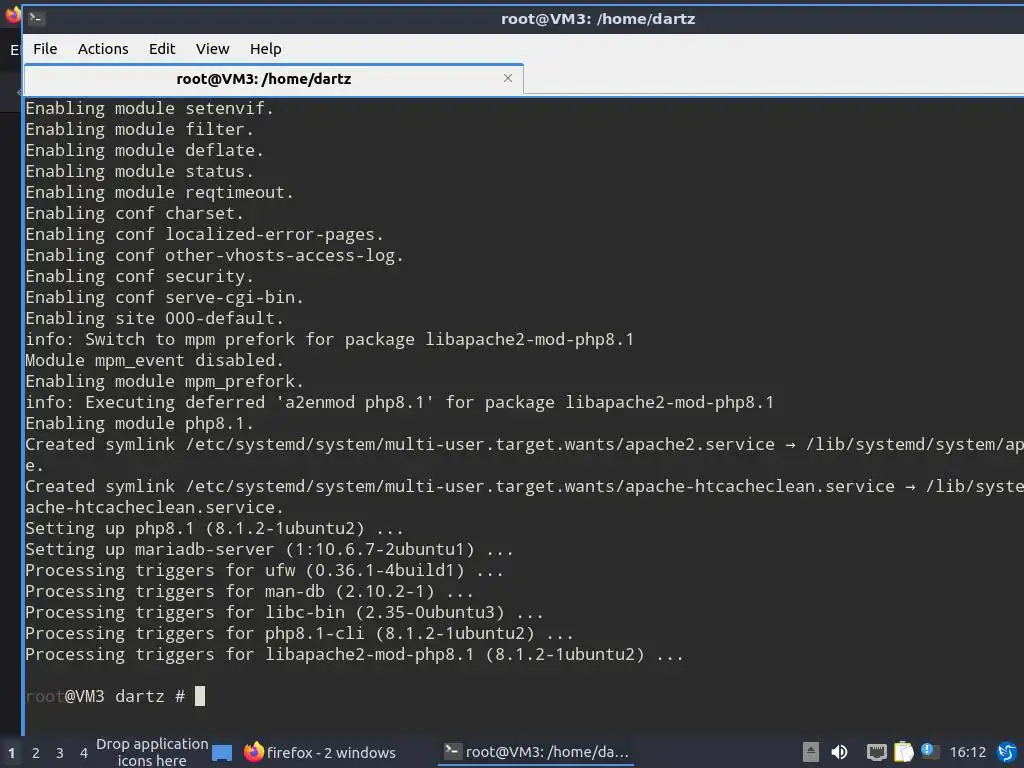Click the 'Processing triggers for php8.1-cli' line
Screen dimensions: 1024x768
point(299,633)
